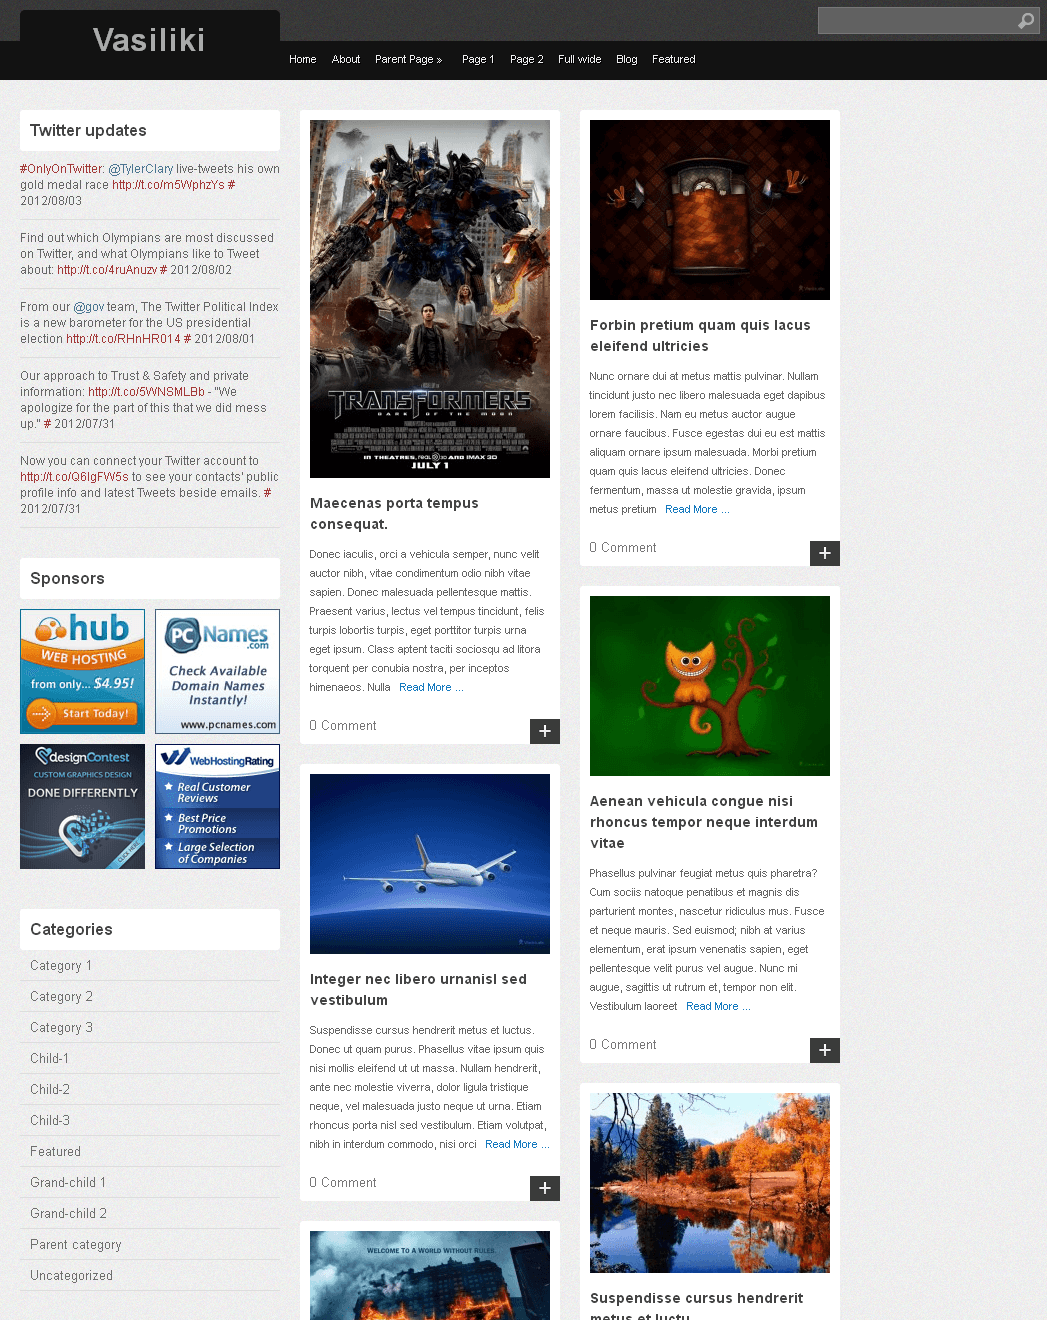This screenshot has width=1047, height=1320.
Task: Open the http://t.co/4ruAnuzv tweet link
Action: point(107,270)
